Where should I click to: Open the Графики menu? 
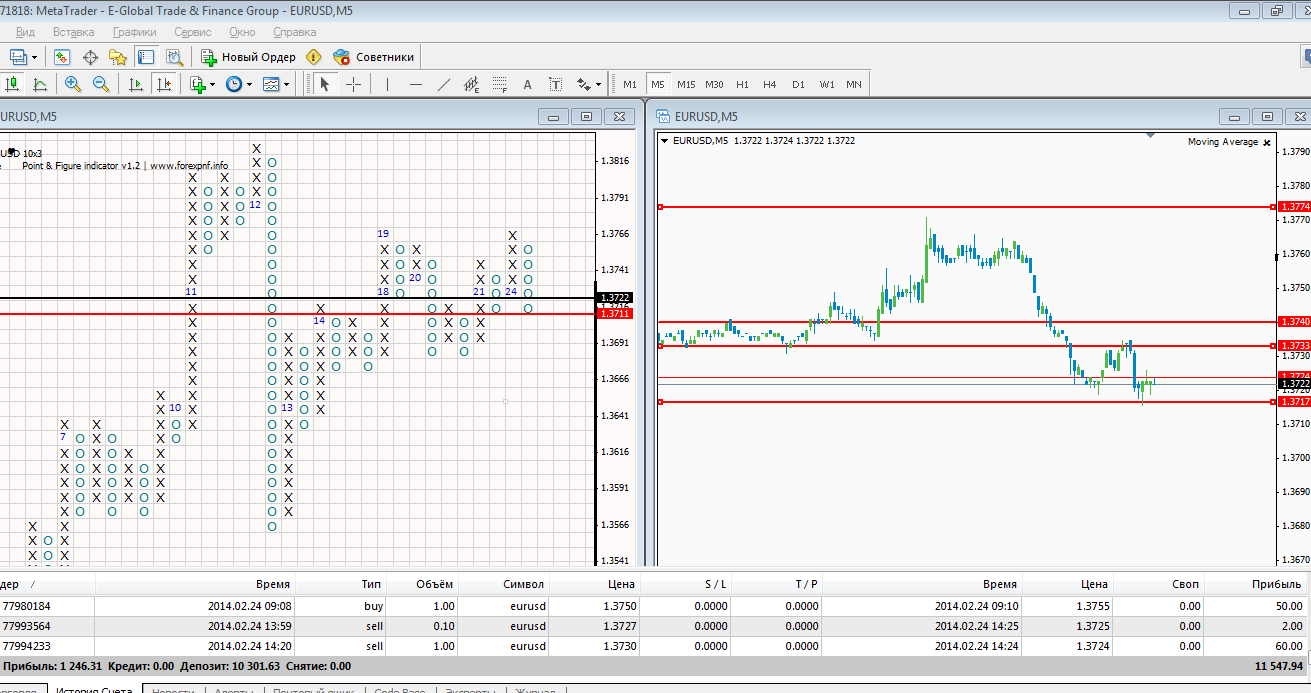point(134,32)
